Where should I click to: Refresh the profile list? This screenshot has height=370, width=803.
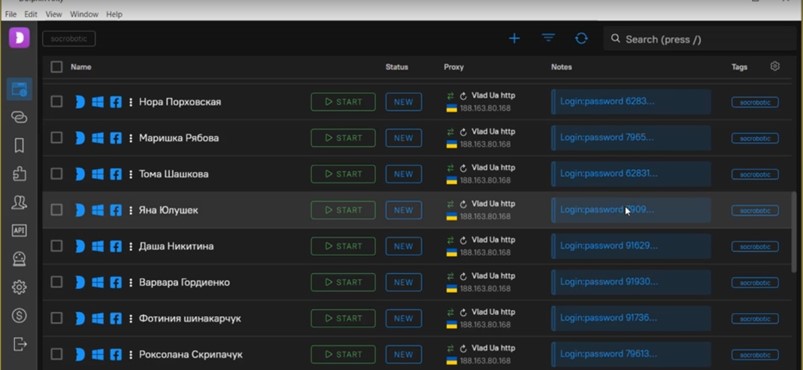point(581,38)
